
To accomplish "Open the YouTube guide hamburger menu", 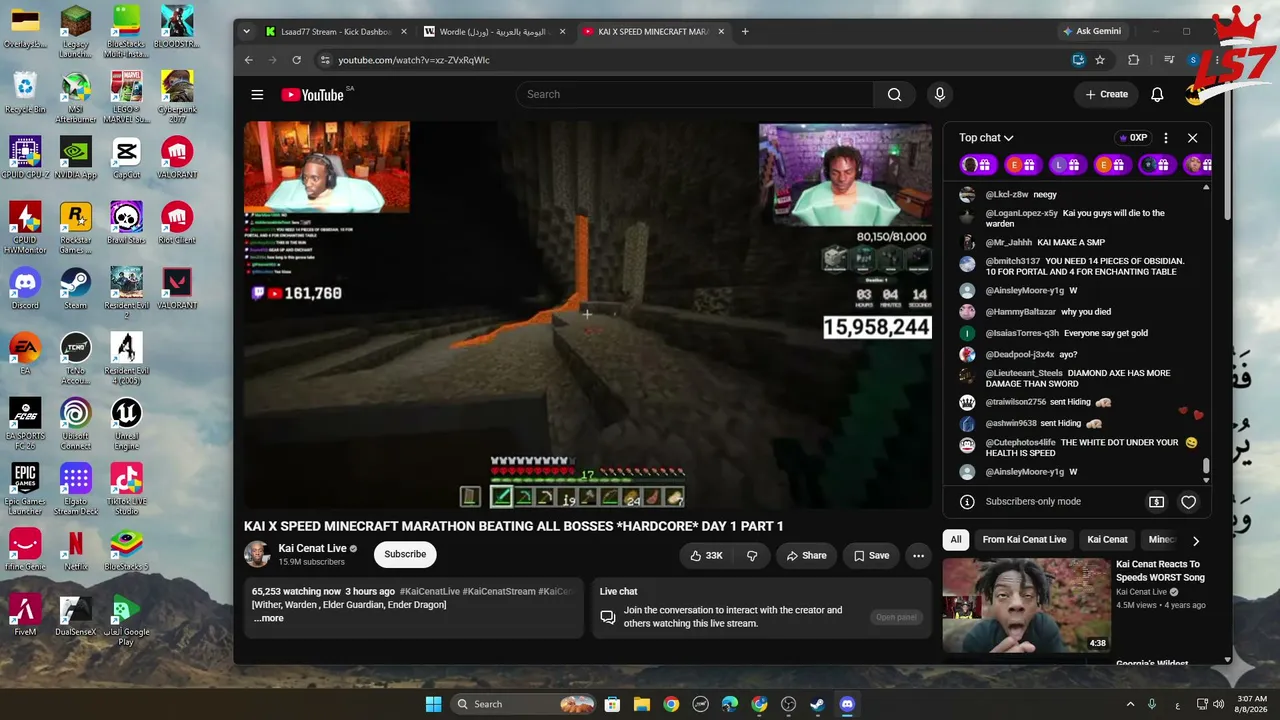I will [x=257, y=95].
